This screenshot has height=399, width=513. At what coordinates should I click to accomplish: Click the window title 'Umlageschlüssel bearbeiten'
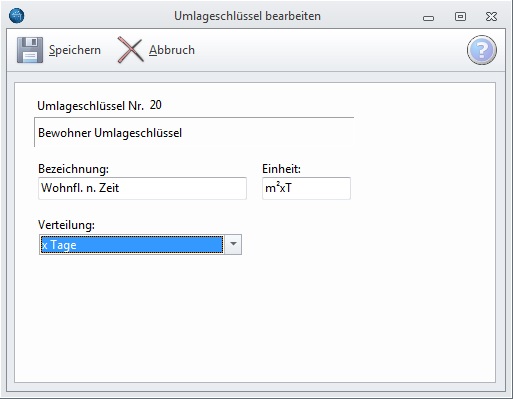pyautogui.click(x=247, y=16)
